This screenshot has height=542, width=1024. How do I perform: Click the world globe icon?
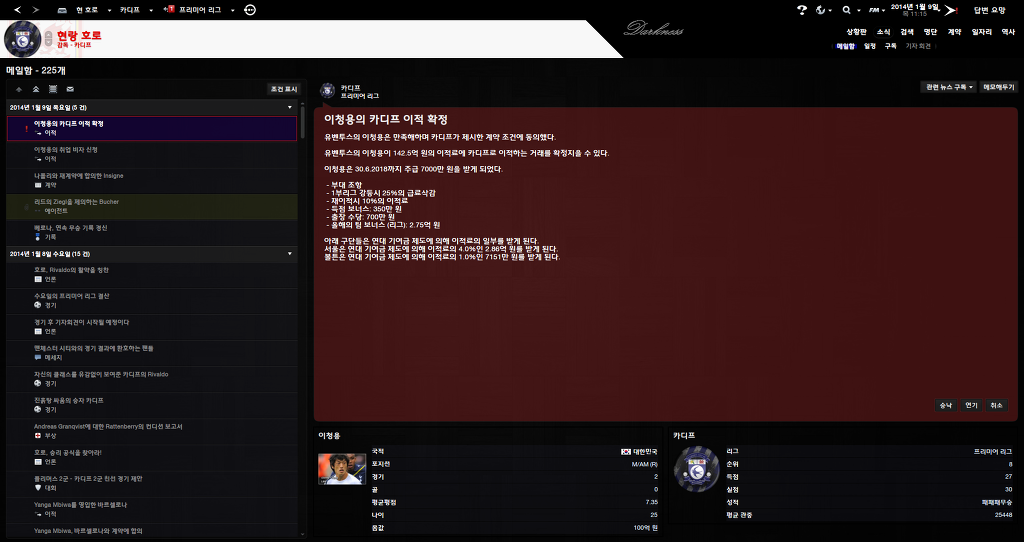coord(821,10)
